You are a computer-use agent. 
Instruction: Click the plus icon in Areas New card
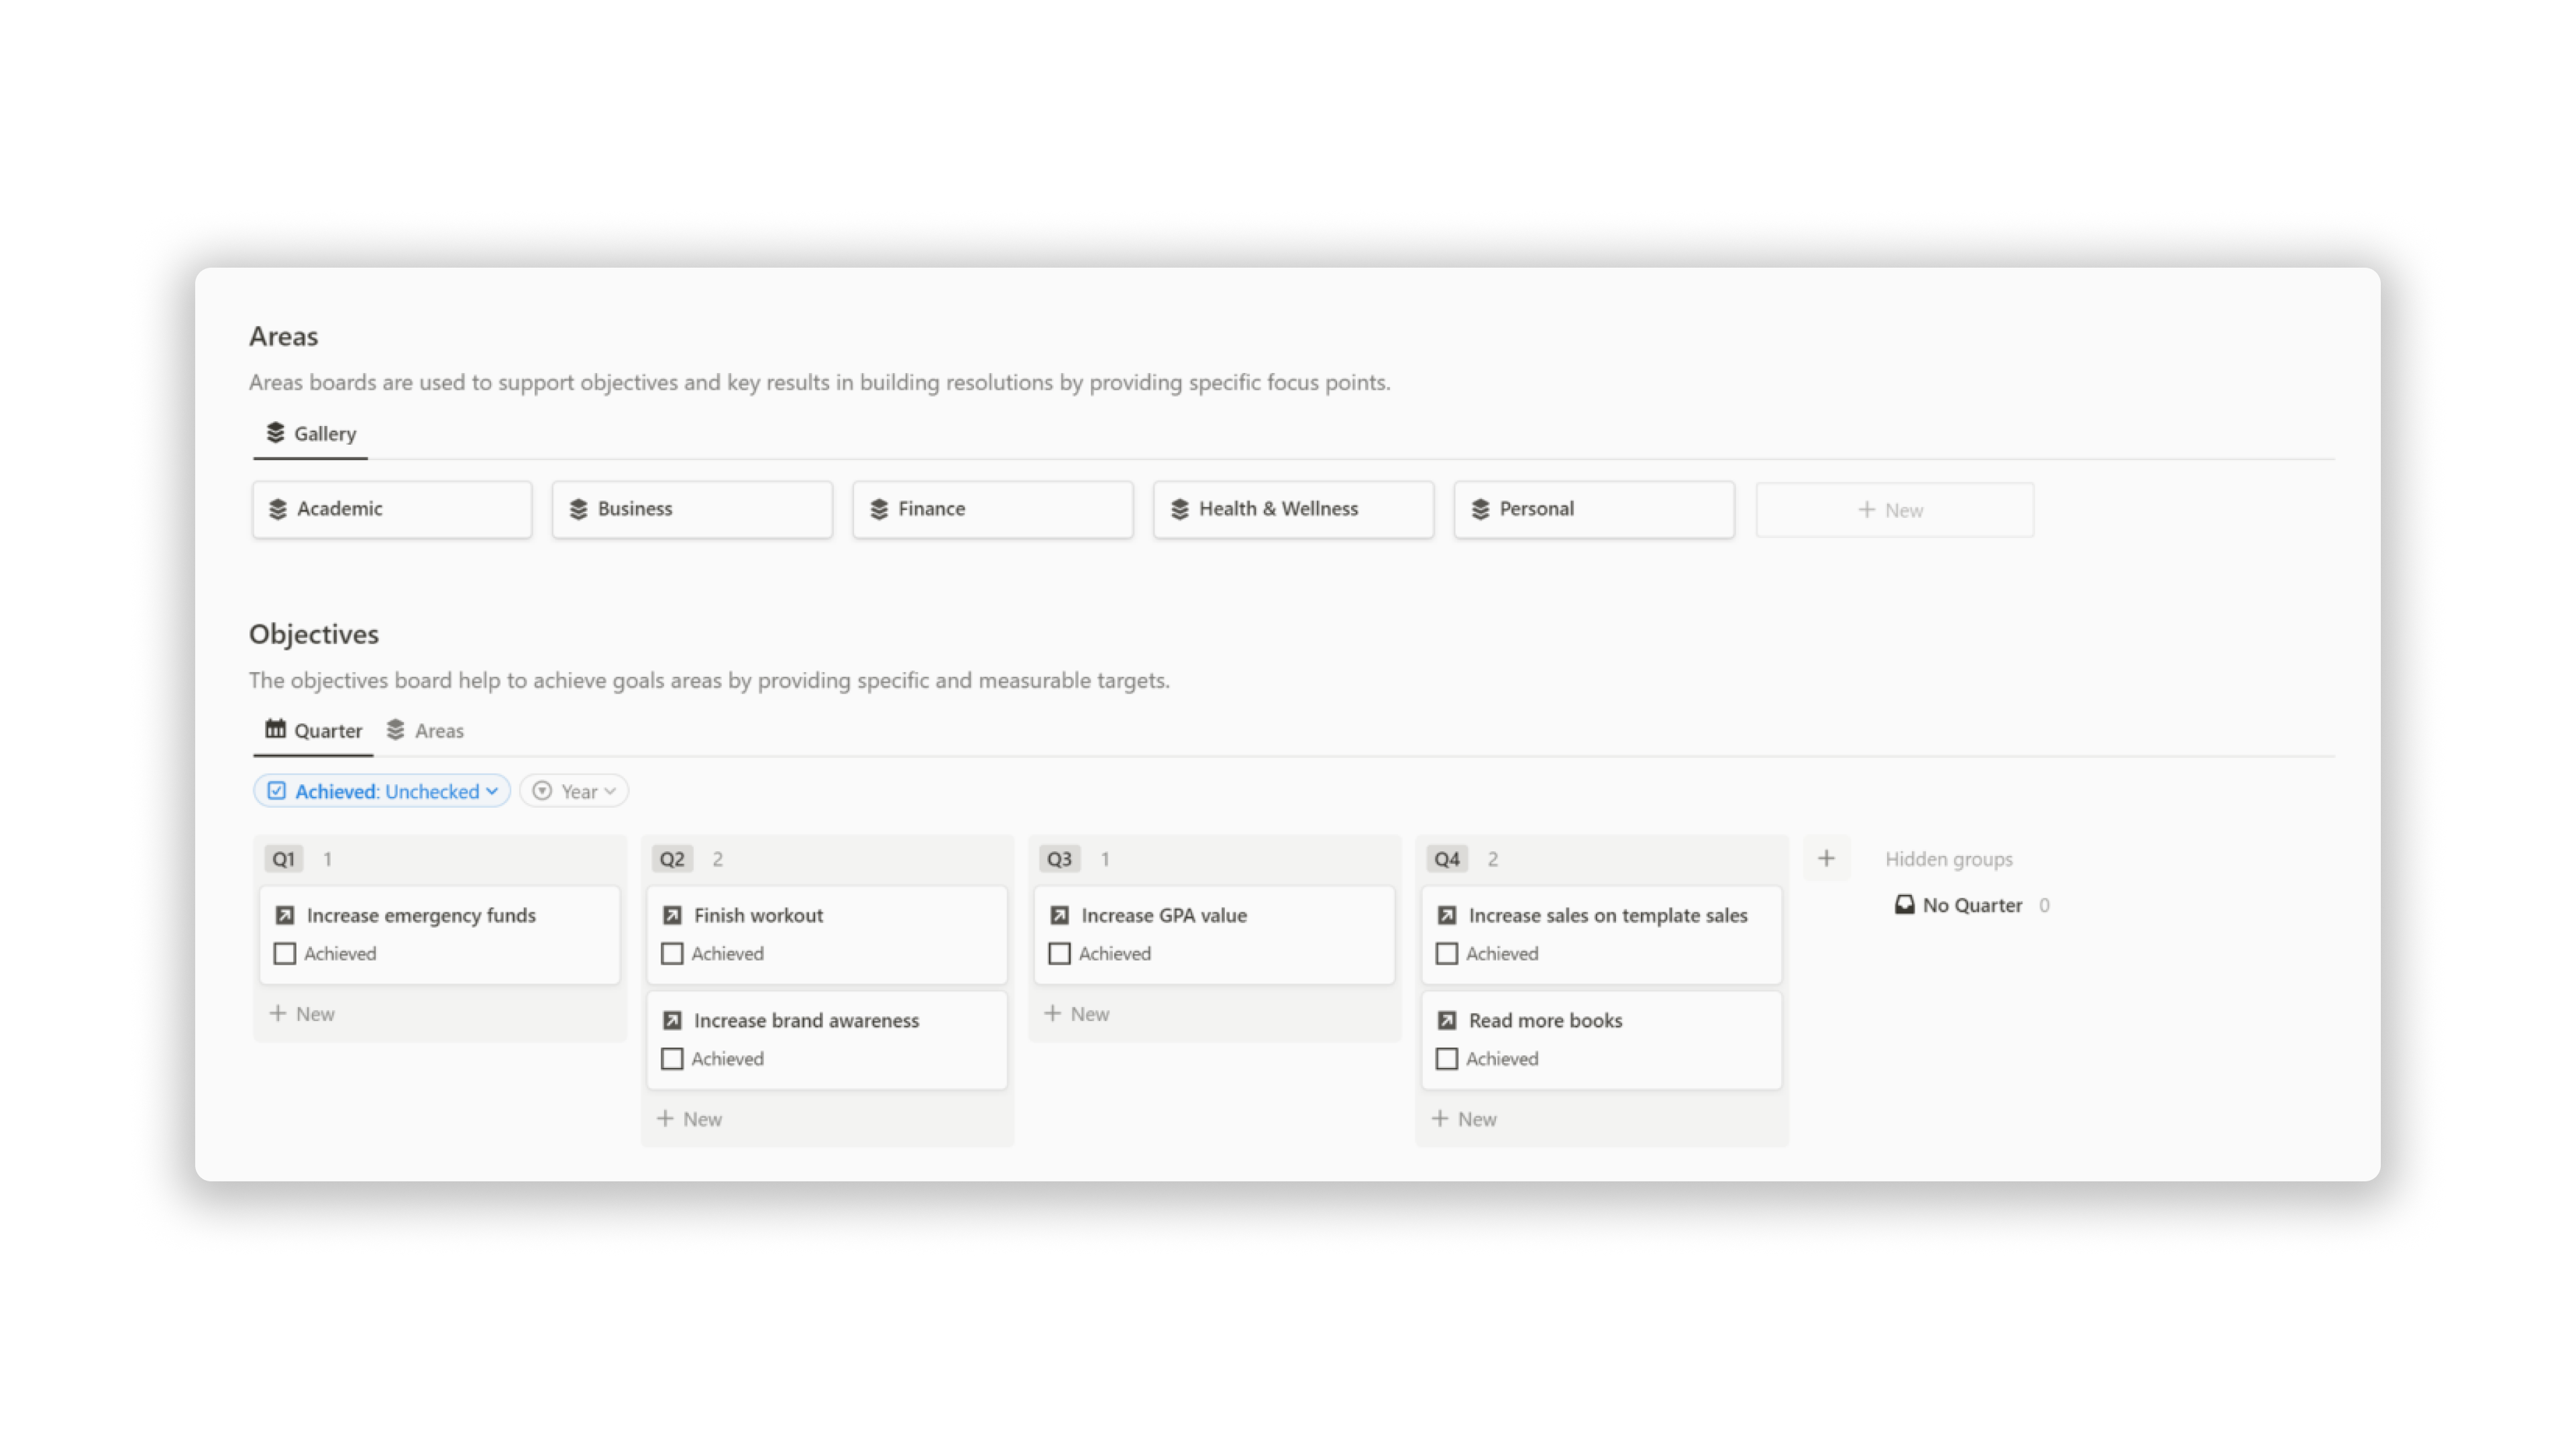[x=1866, y=510]
